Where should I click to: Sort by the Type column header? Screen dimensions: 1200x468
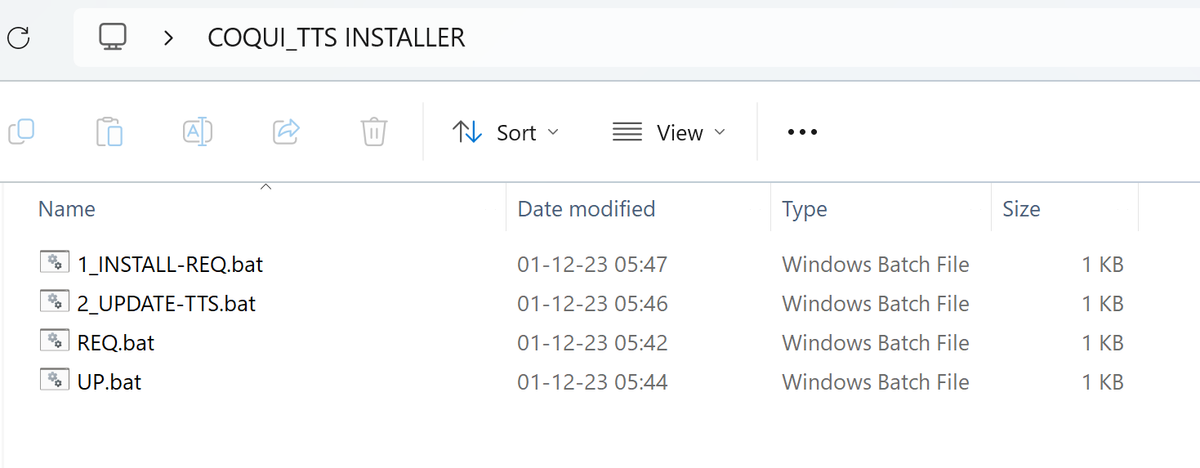coord(804,209)
